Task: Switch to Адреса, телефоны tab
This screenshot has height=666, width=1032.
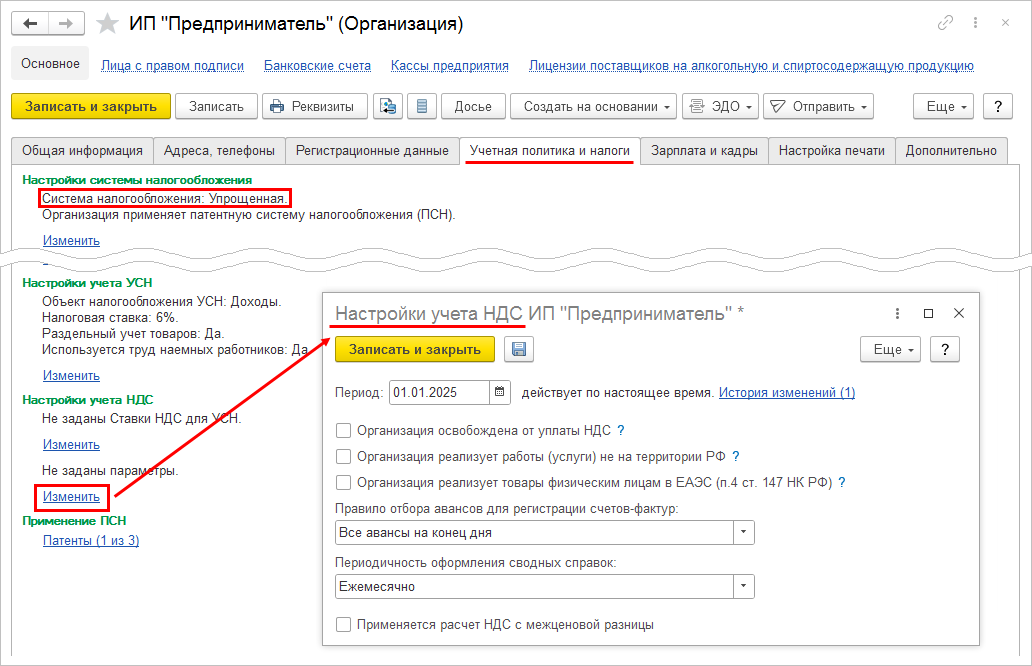Action: point(219,151)
